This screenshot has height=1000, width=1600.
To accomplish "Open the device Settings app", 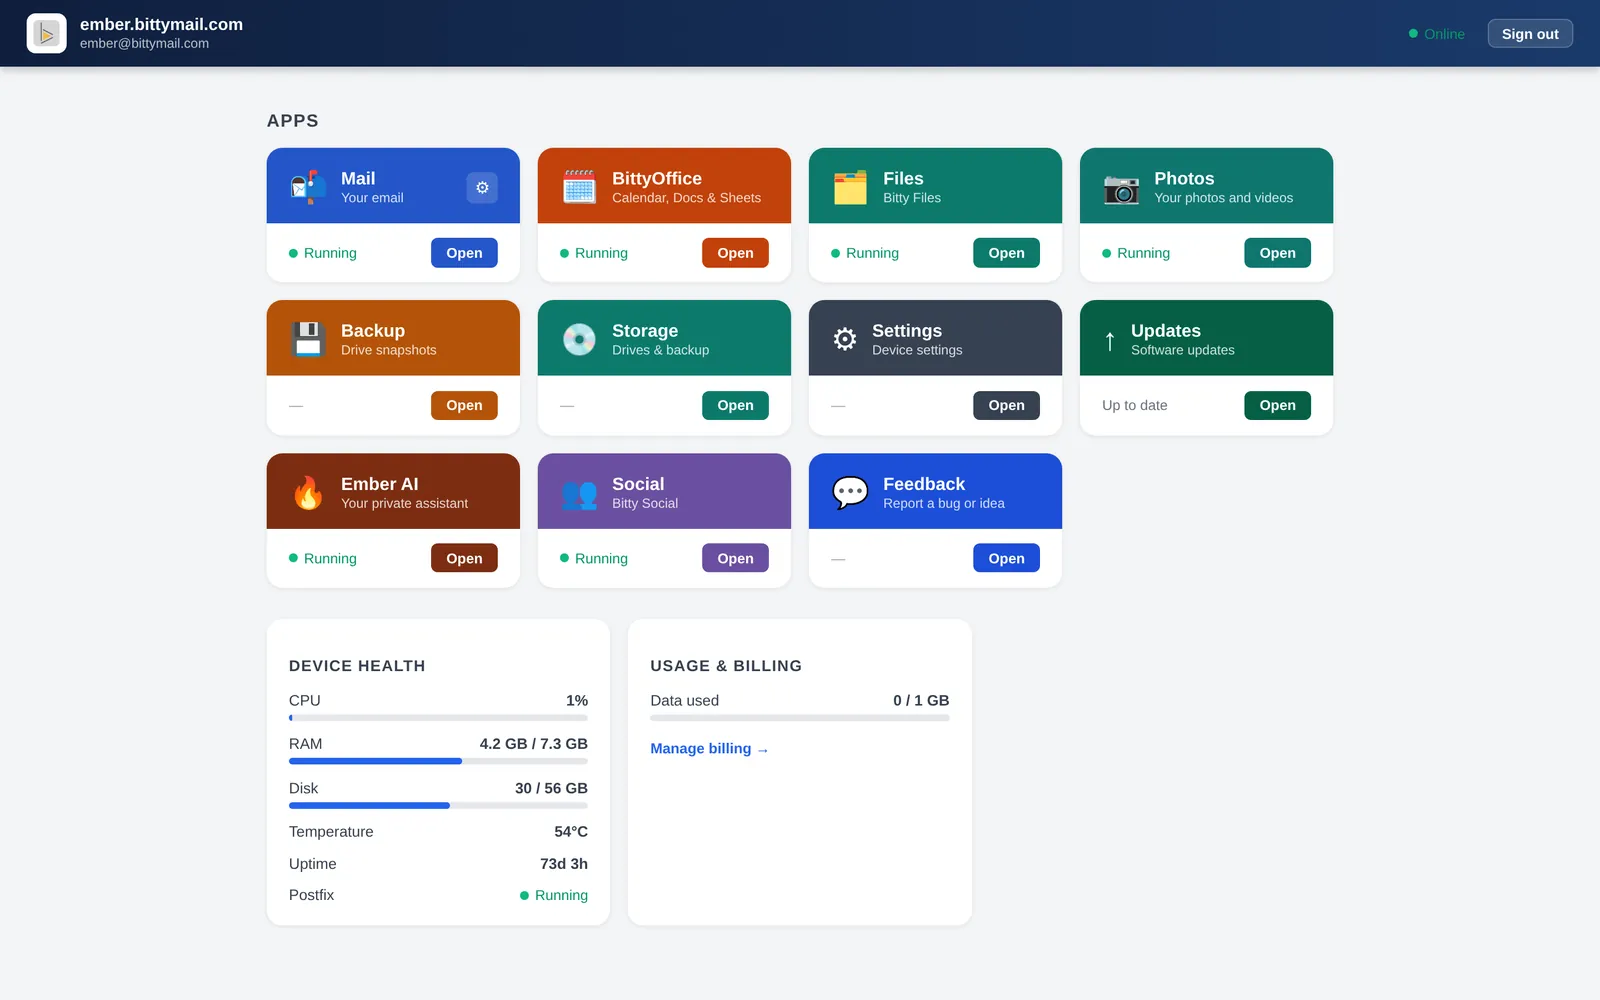I will click(x=1006, y=405).
